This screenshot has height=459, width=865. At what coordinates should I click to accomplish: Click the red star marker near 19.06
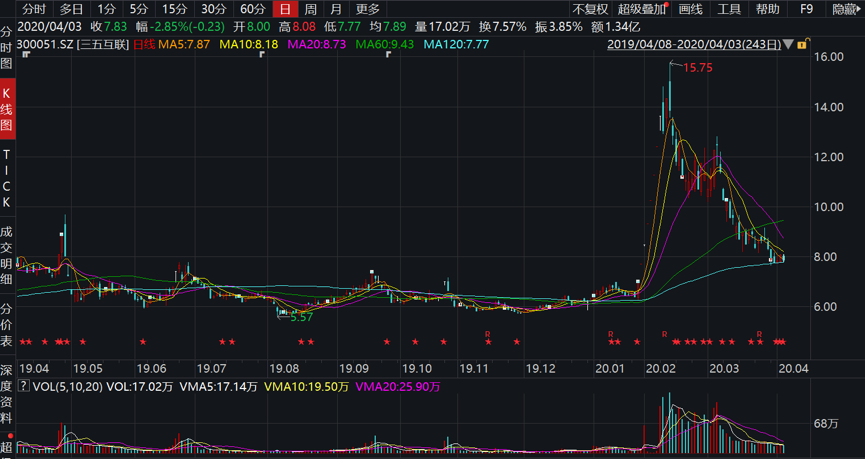[143, 342]
